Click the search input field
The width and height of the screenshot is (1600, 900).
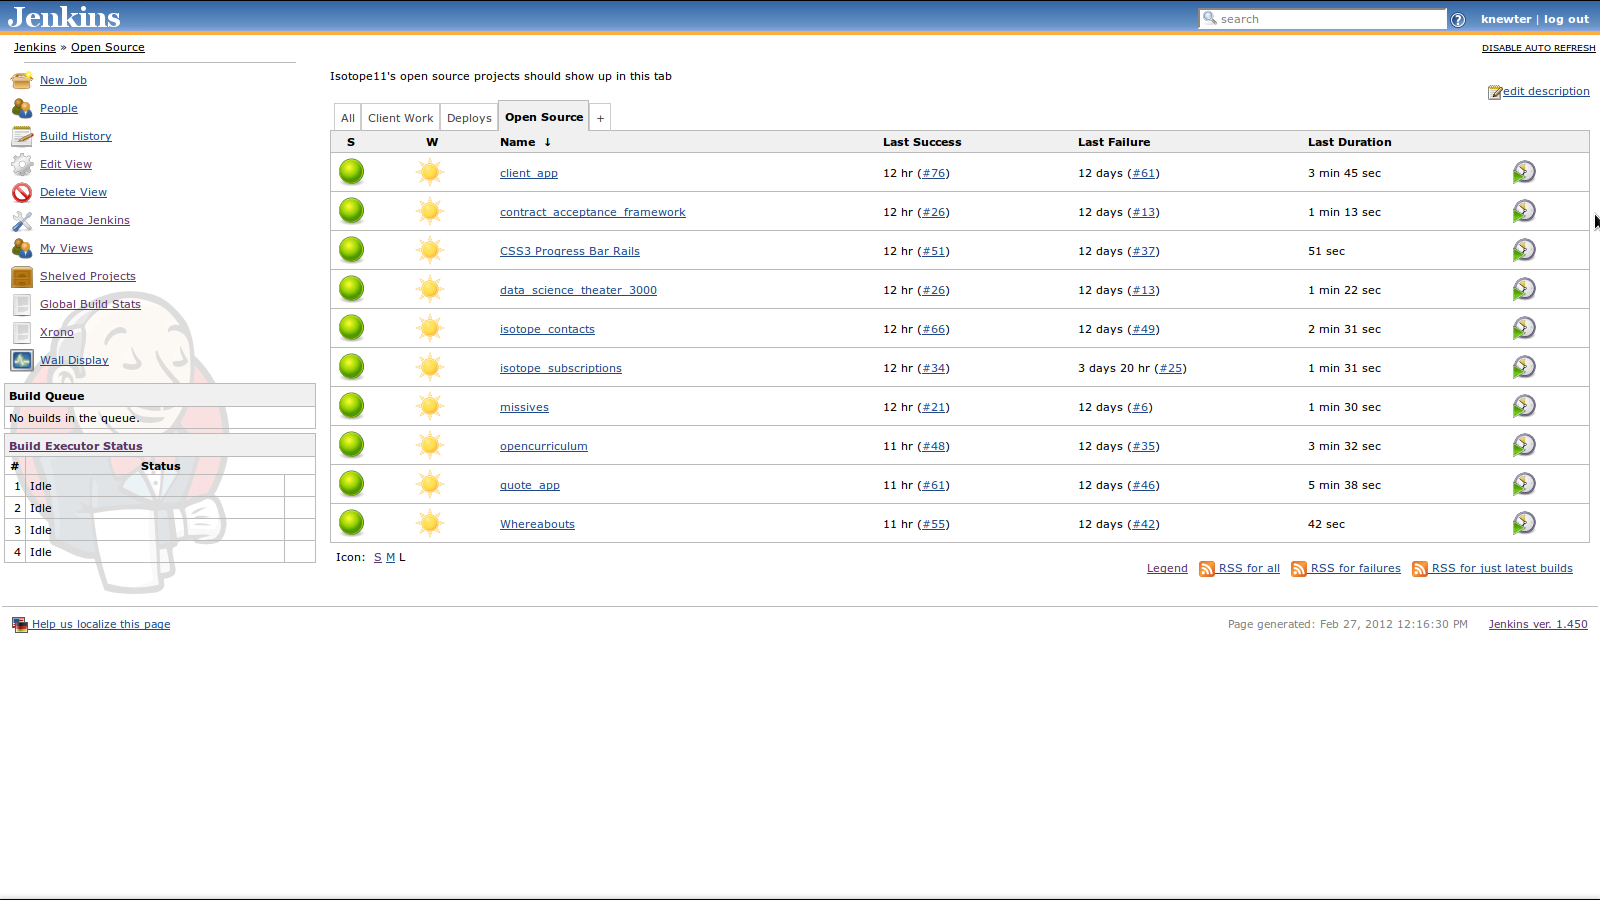1322,19
